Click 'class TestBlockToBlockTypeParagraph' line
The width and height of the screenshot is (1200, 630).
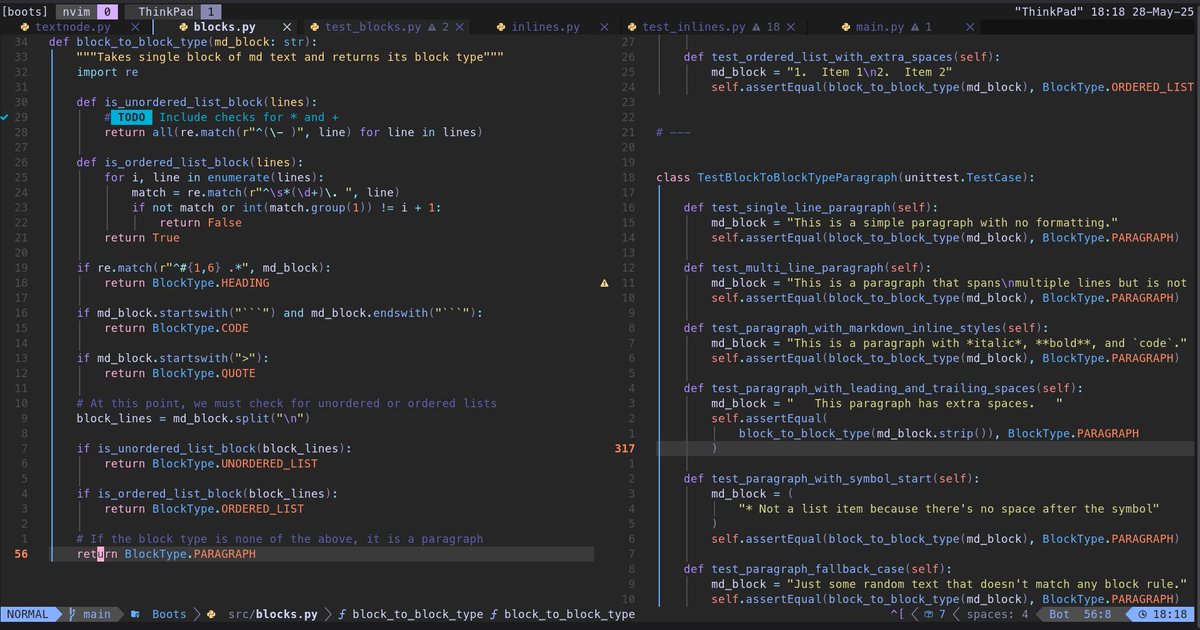click(845, 177)
